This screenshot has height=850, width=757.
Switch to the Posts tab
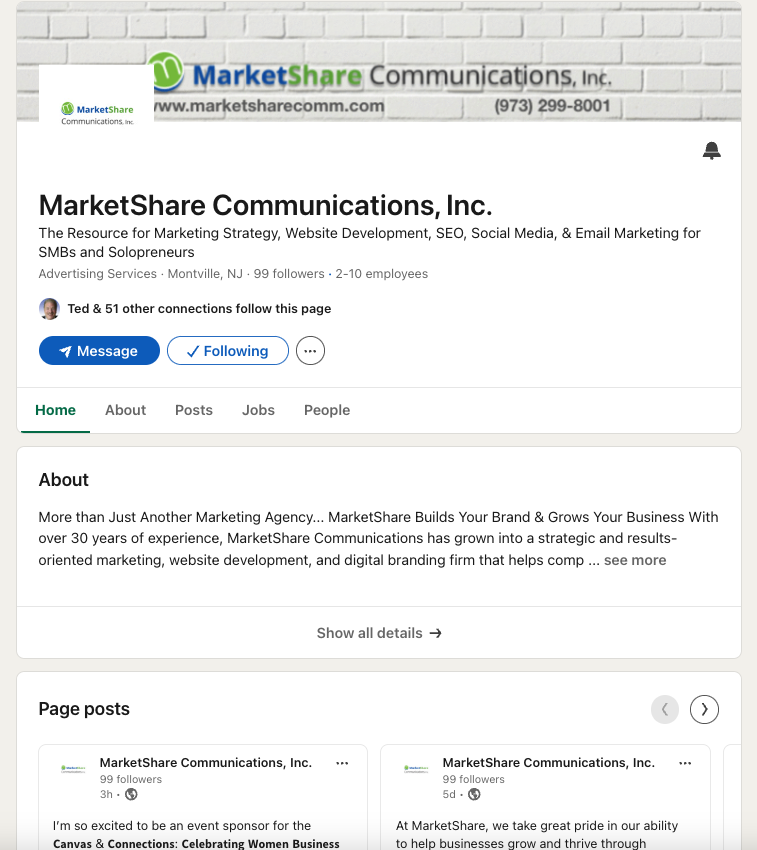coord(194,410)
